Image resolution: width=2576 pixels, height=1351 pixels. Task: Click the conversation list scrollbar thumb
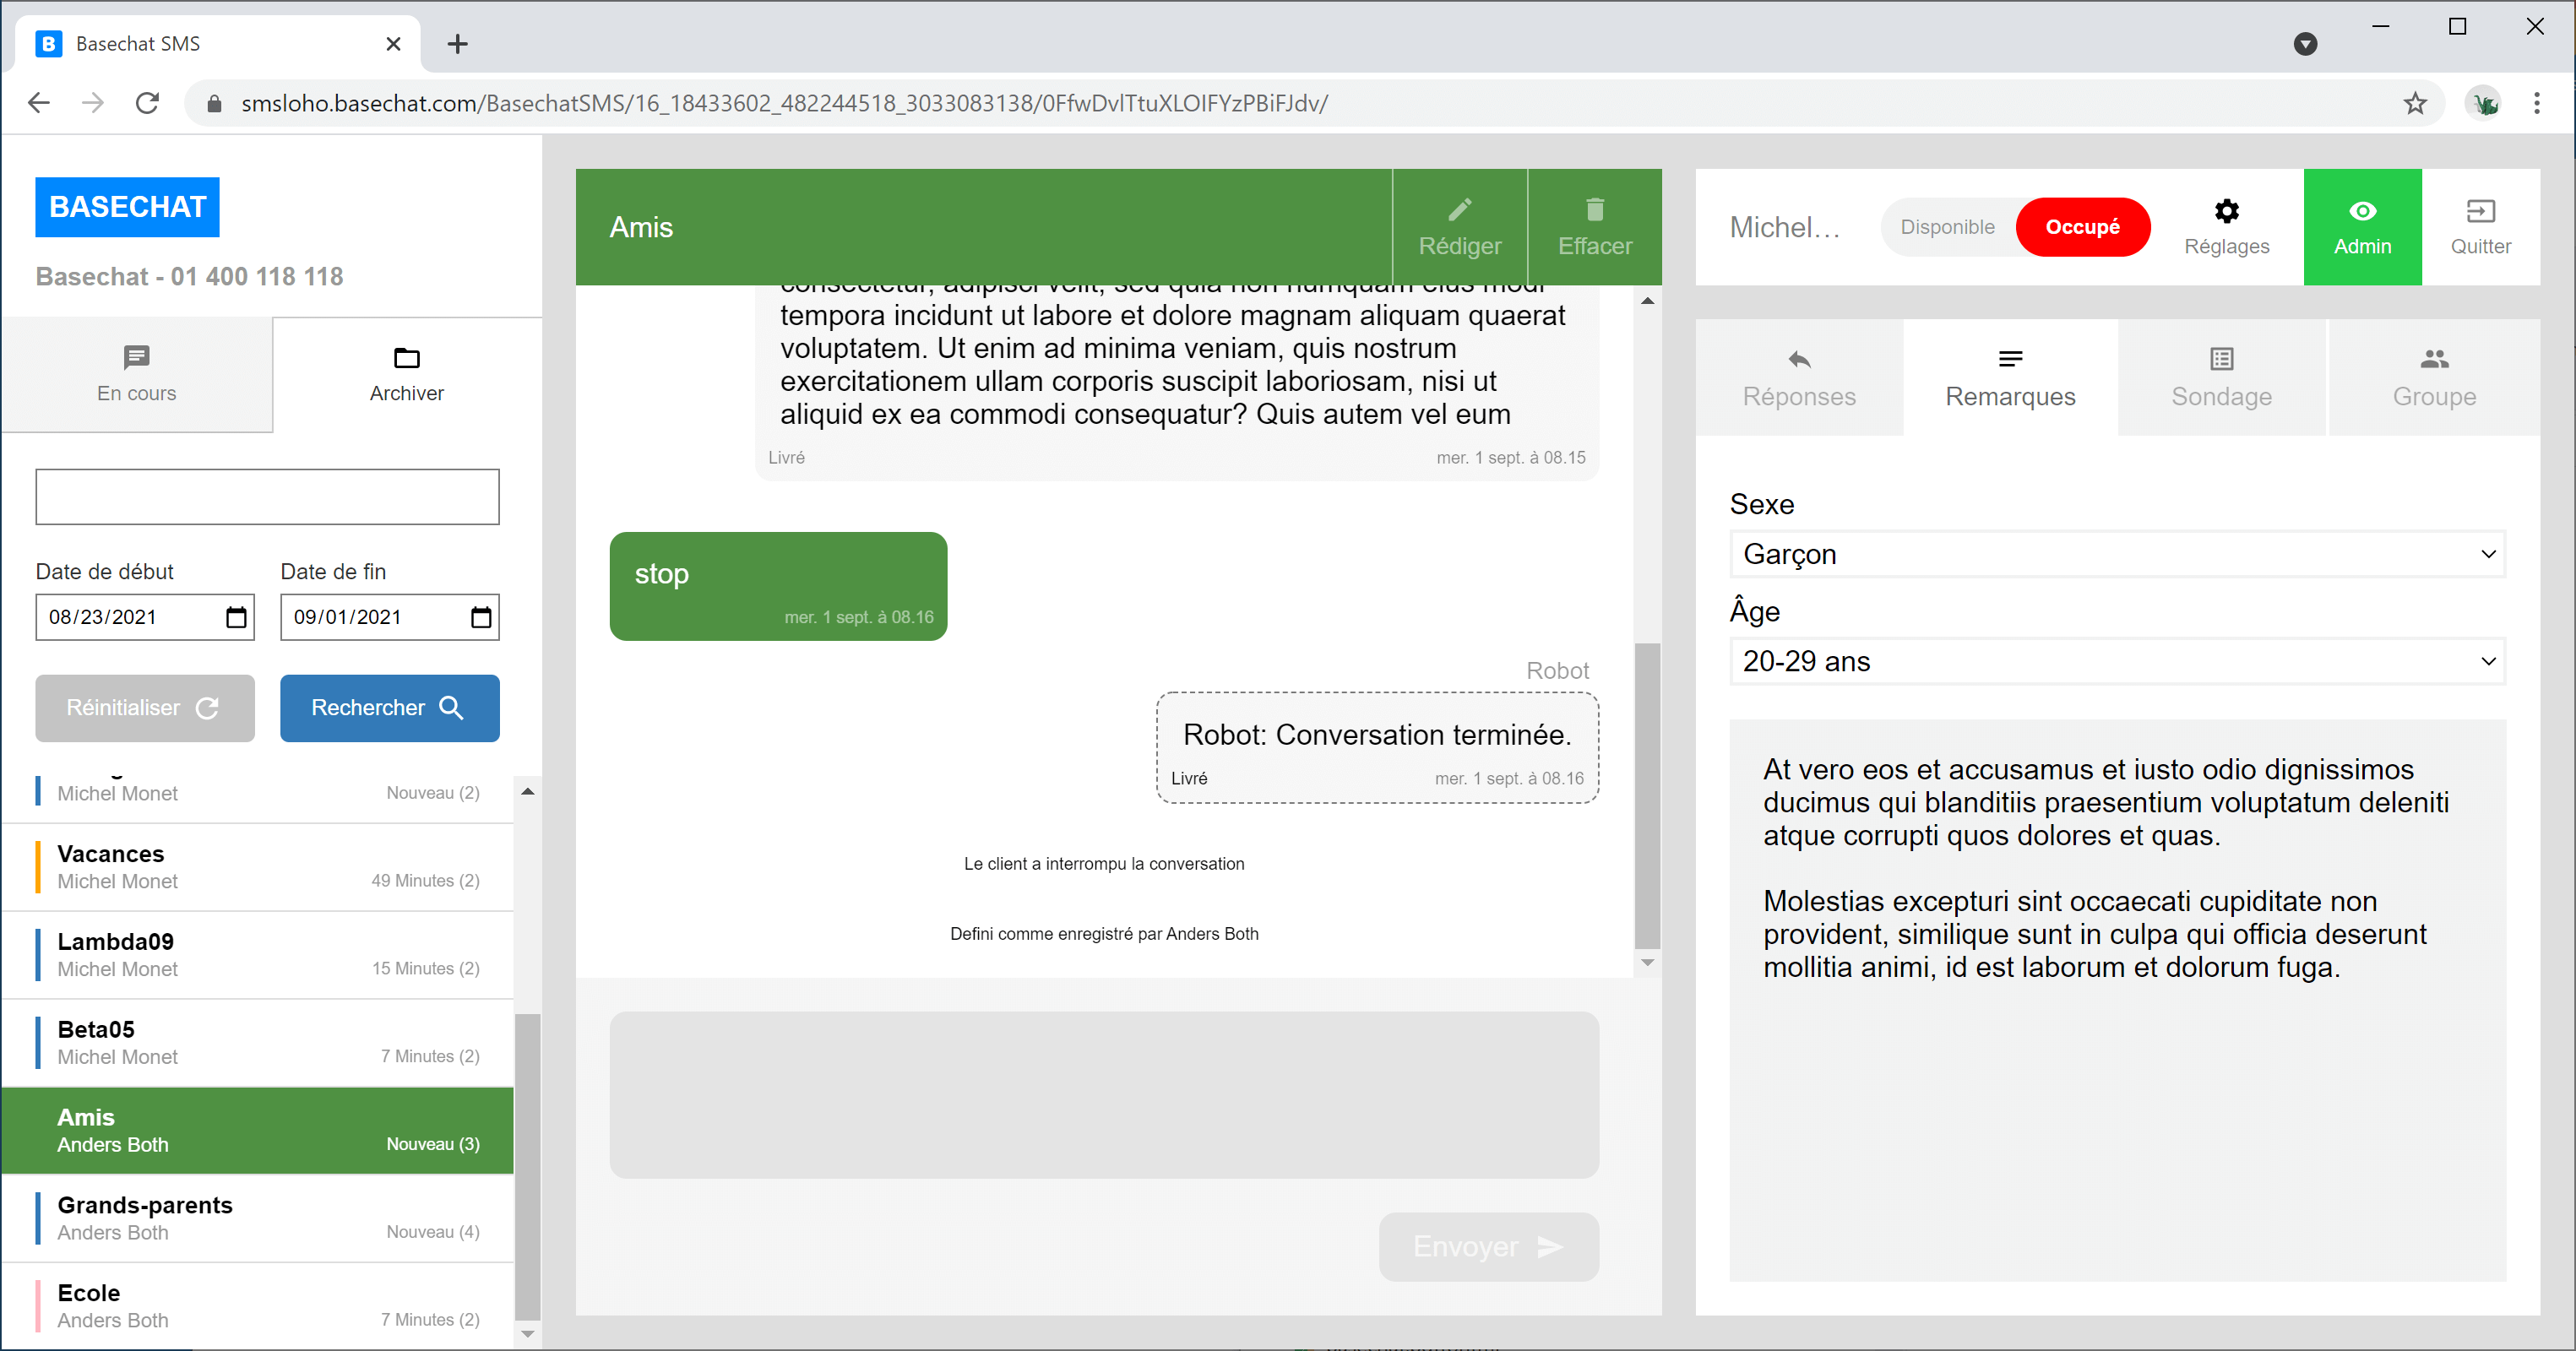527,1165
